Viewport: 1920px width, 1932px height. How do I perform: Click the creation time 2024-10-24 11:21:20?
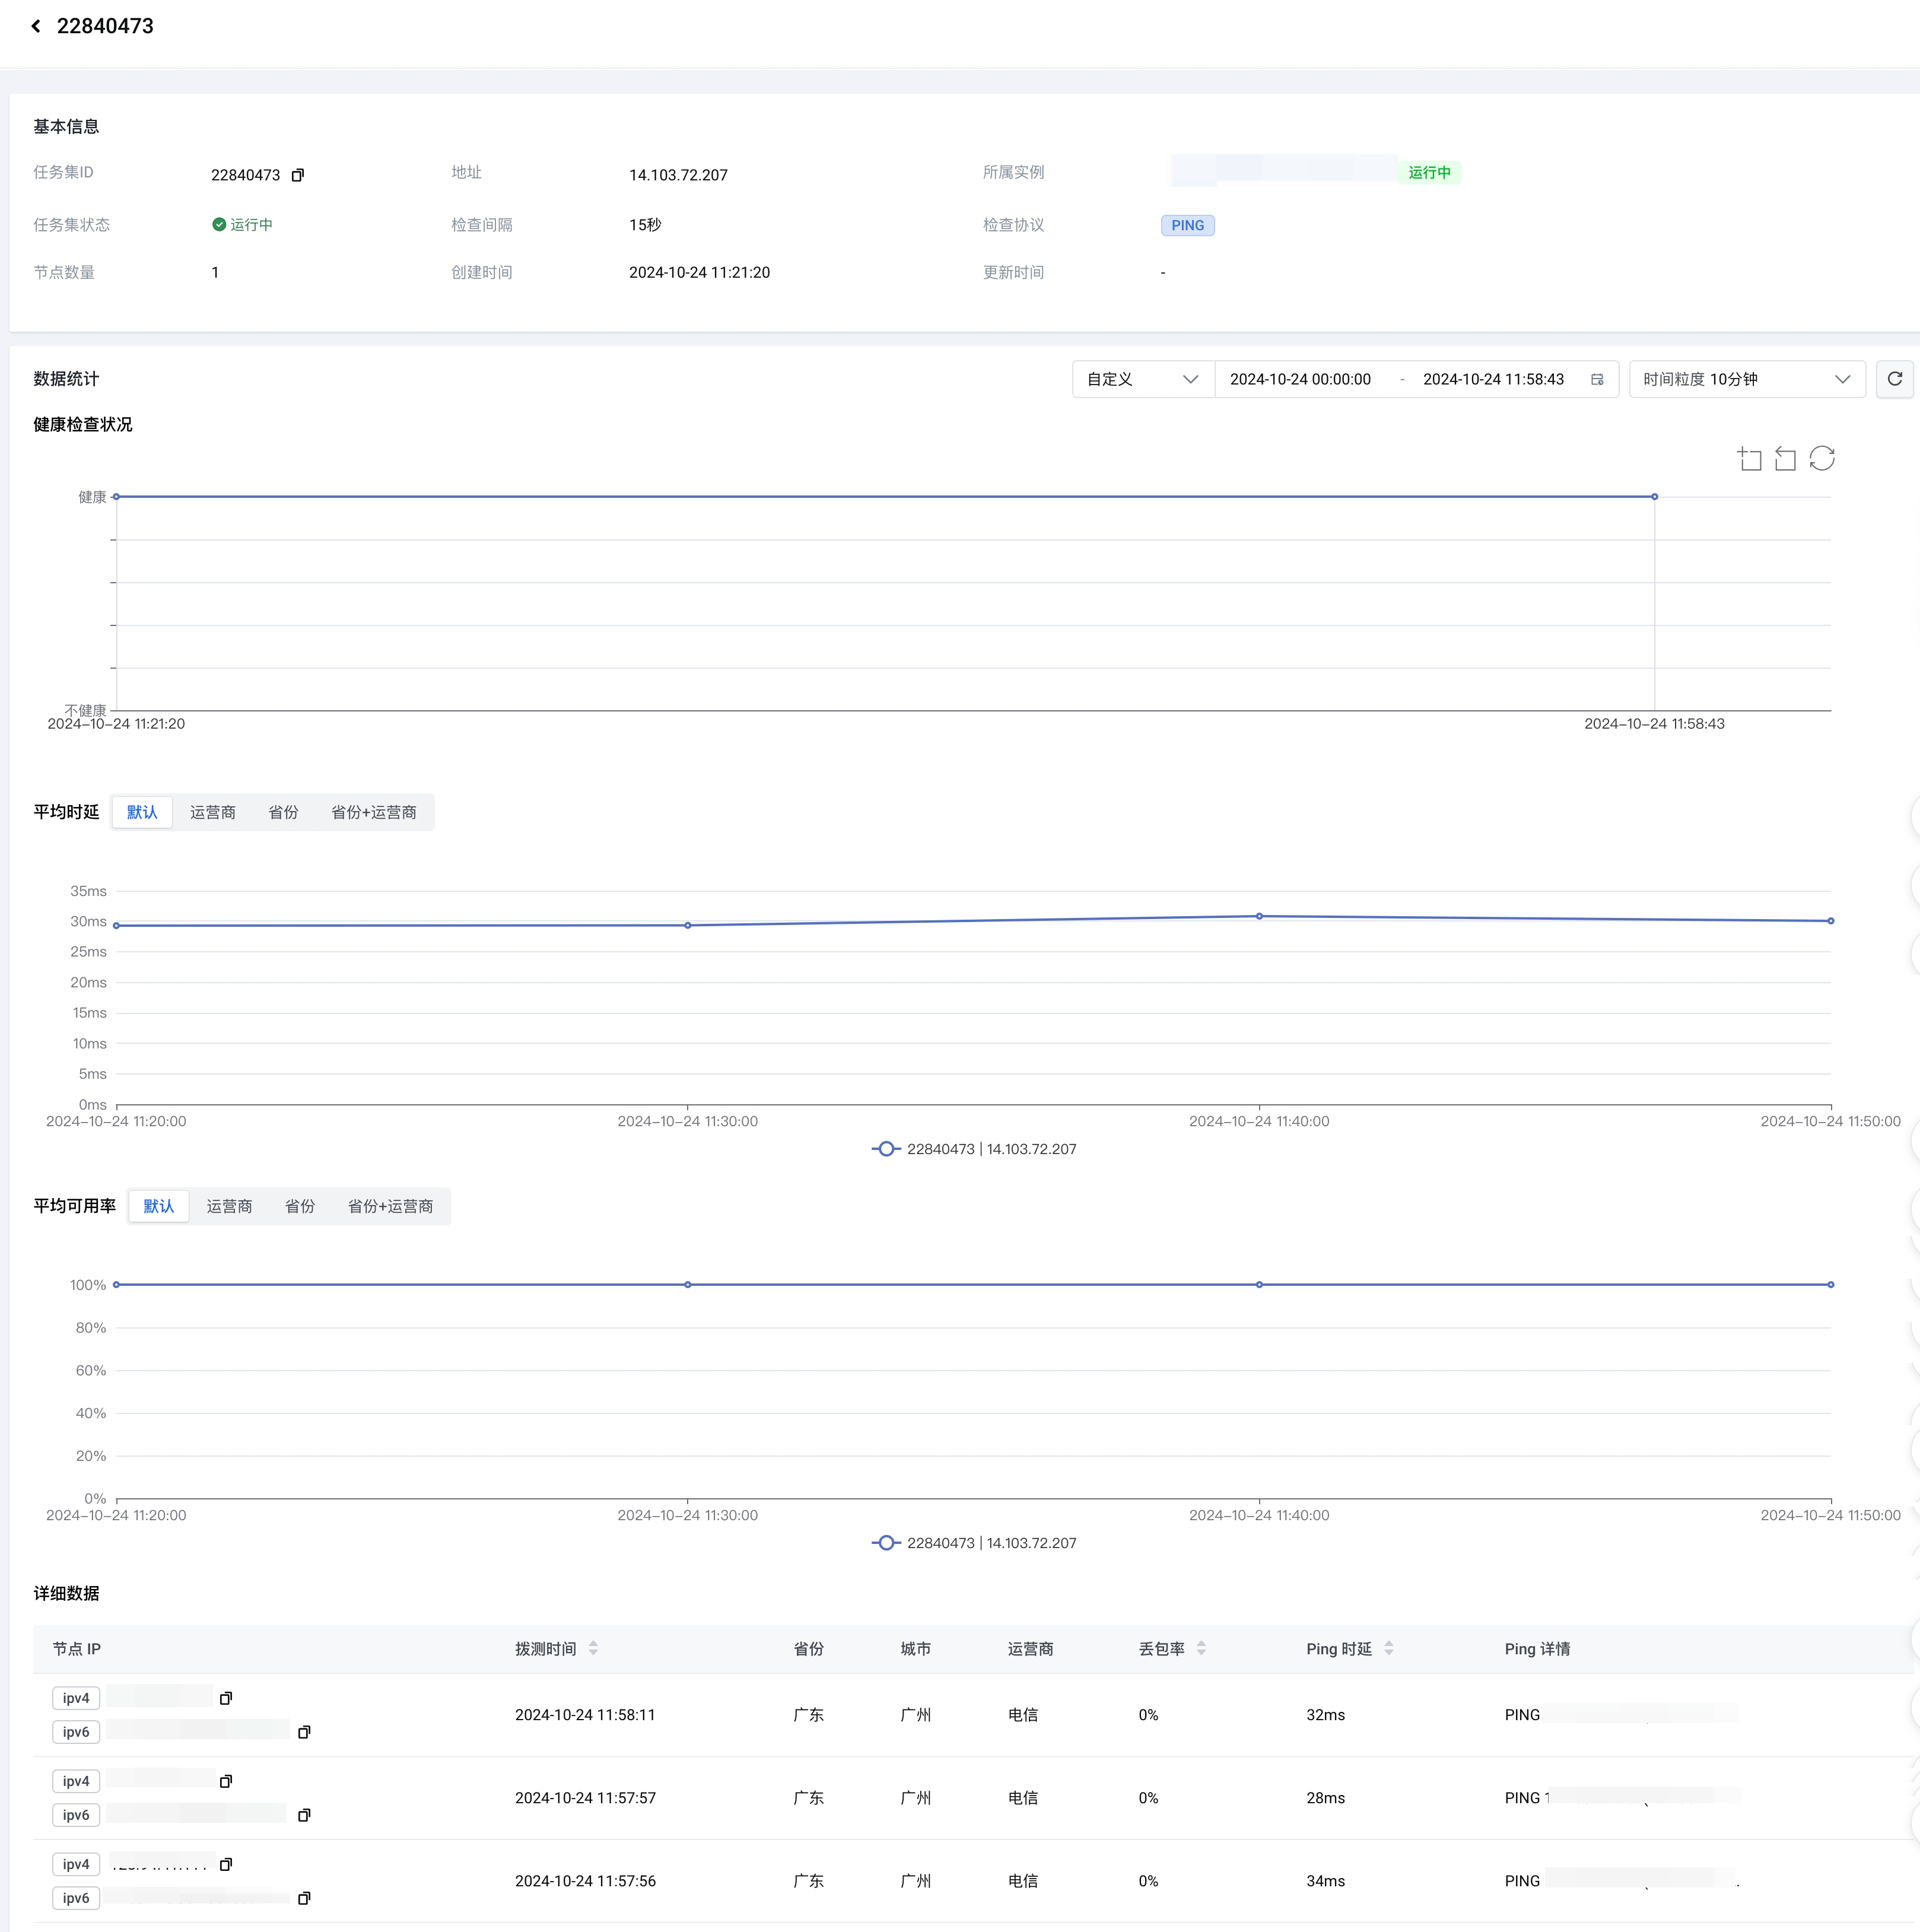click(699, 272)
